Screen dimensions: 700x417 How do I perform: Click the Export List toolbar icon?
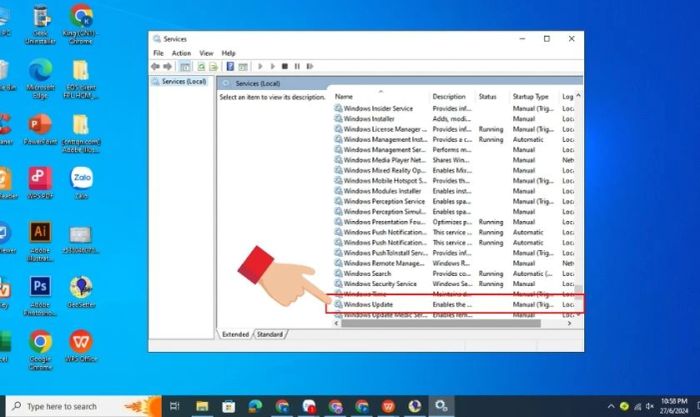click(214, 67)
